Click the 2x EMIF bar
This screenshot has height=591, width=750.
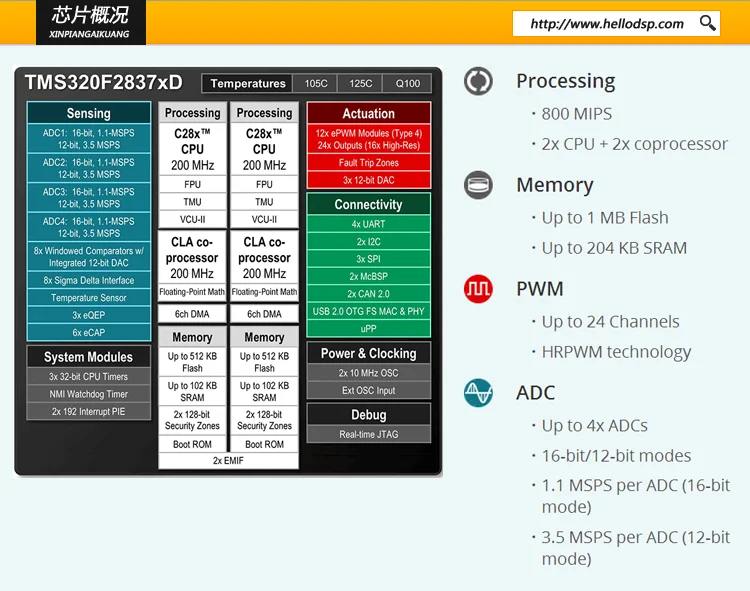coord(229,461)
